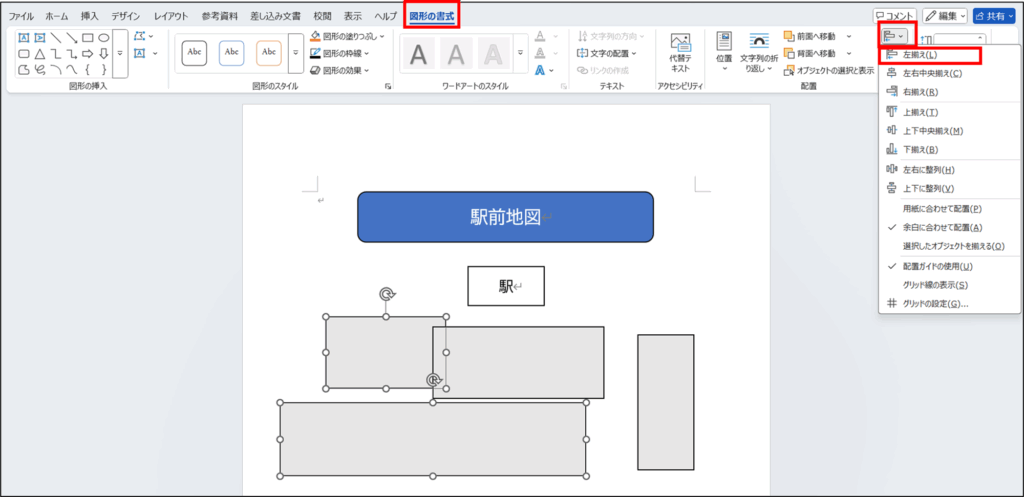Switch to the 挿入 ribbon tab
This screenshot has height=497, width=1024.
(90, 17)
